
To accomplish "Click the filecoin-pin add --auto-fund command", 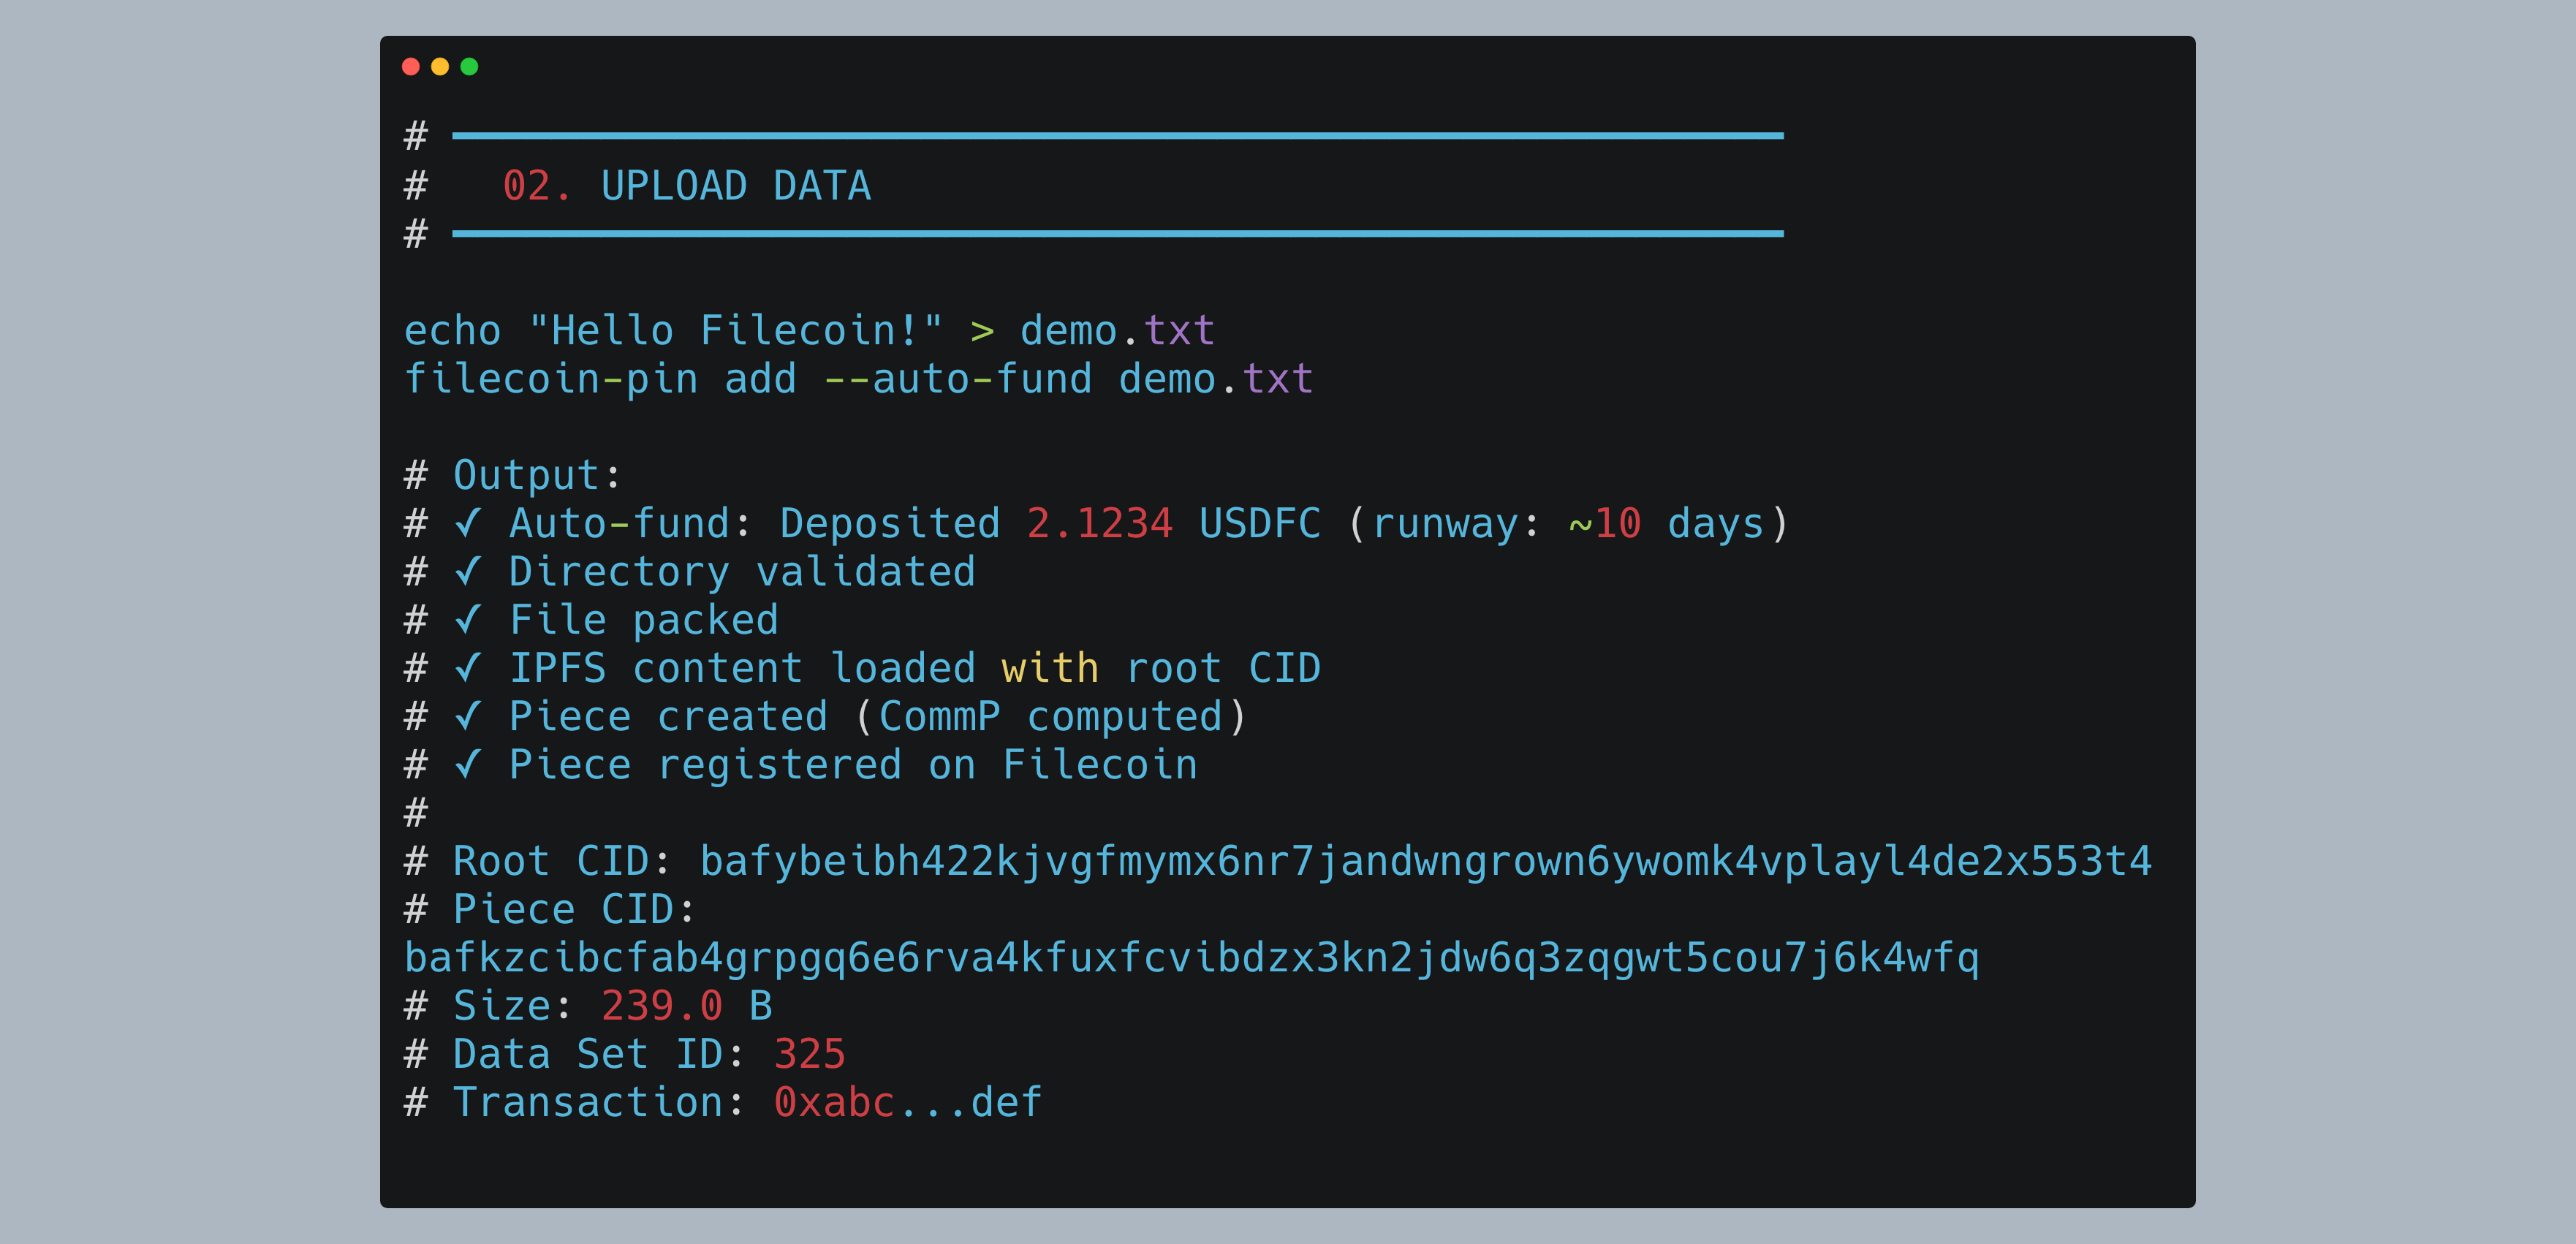I will pyautogui.click(x=857, y=379).
